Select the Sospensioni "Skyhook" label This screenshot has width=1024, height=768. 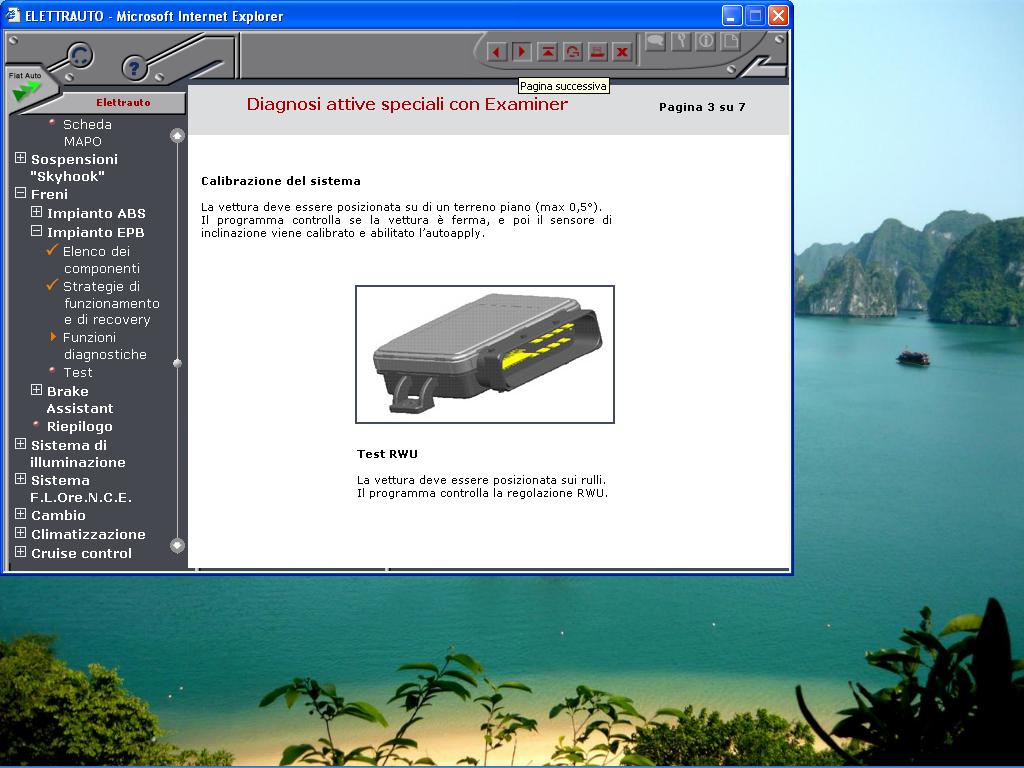(74, 168)
